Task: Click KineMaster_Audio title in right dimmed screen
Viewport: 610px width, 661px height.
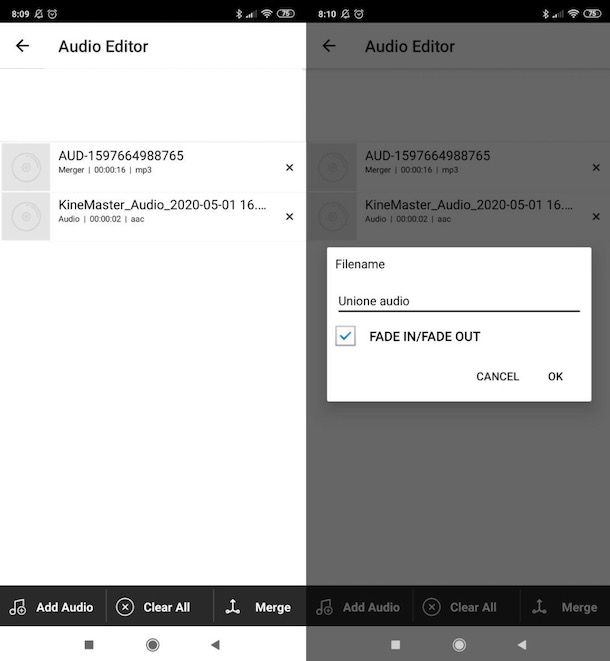Action: point(469,205)
